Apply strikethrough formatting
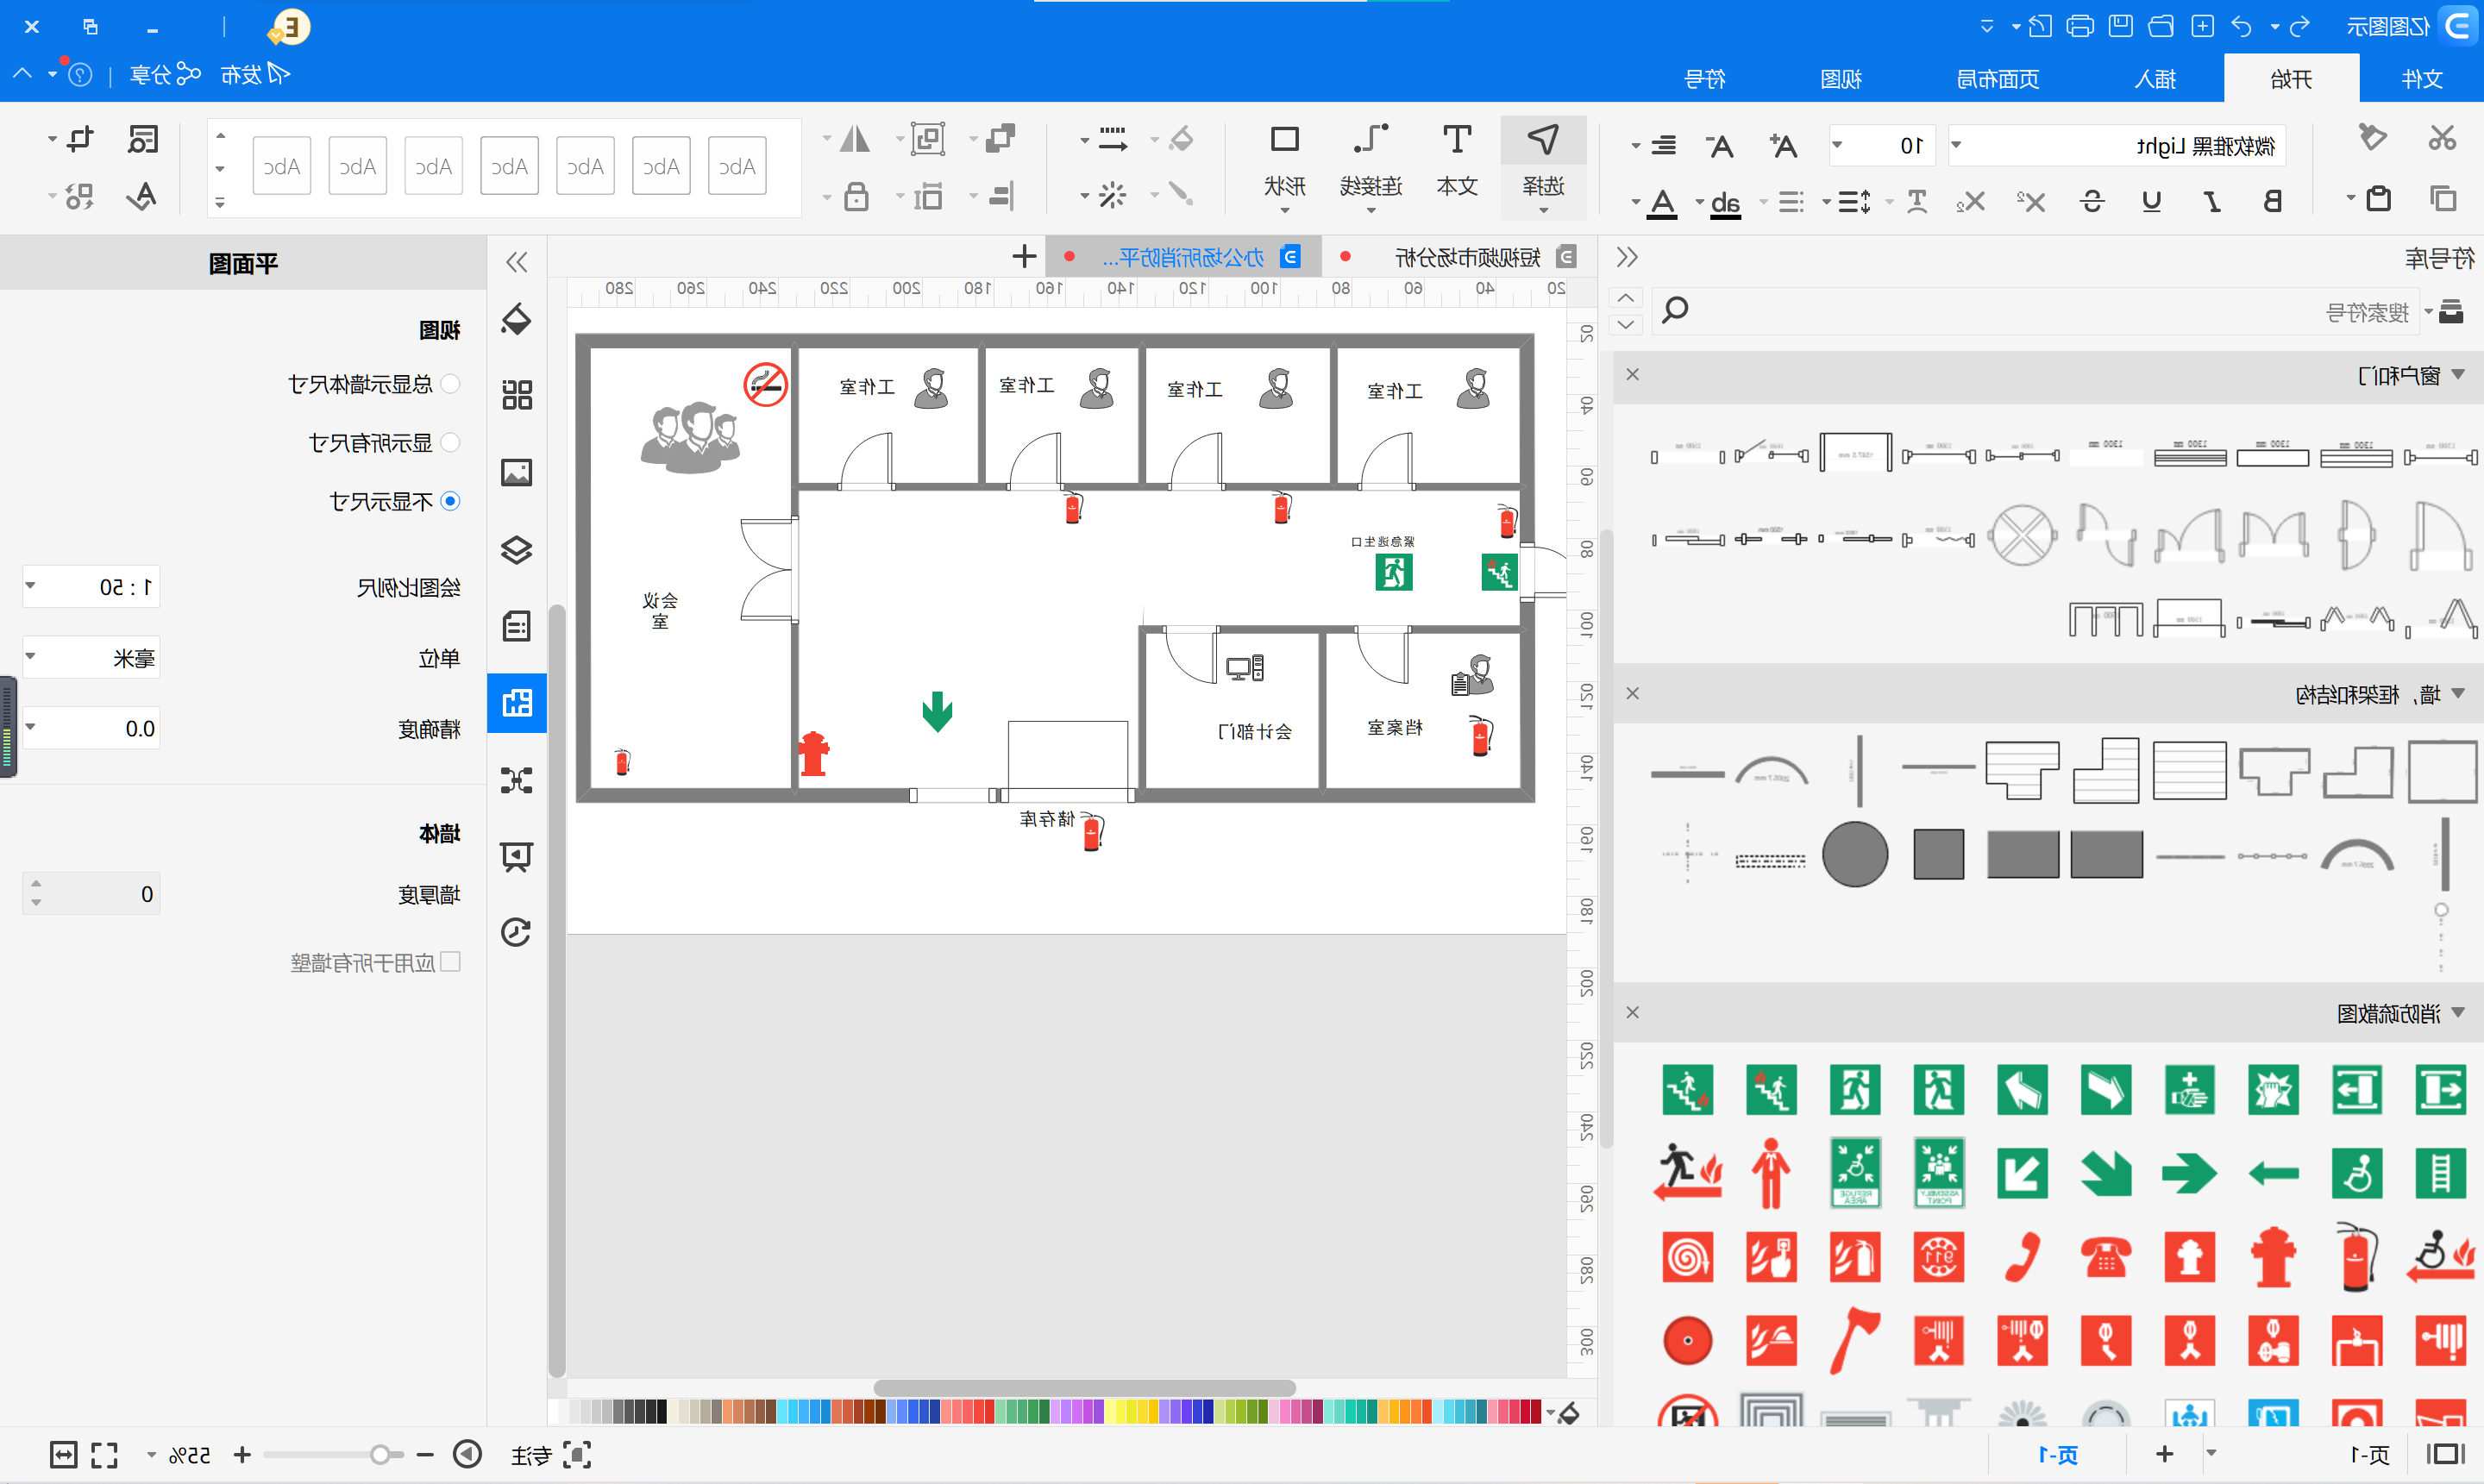The width and height of the screenshot is (2484, 1484). click(2092, 201)
